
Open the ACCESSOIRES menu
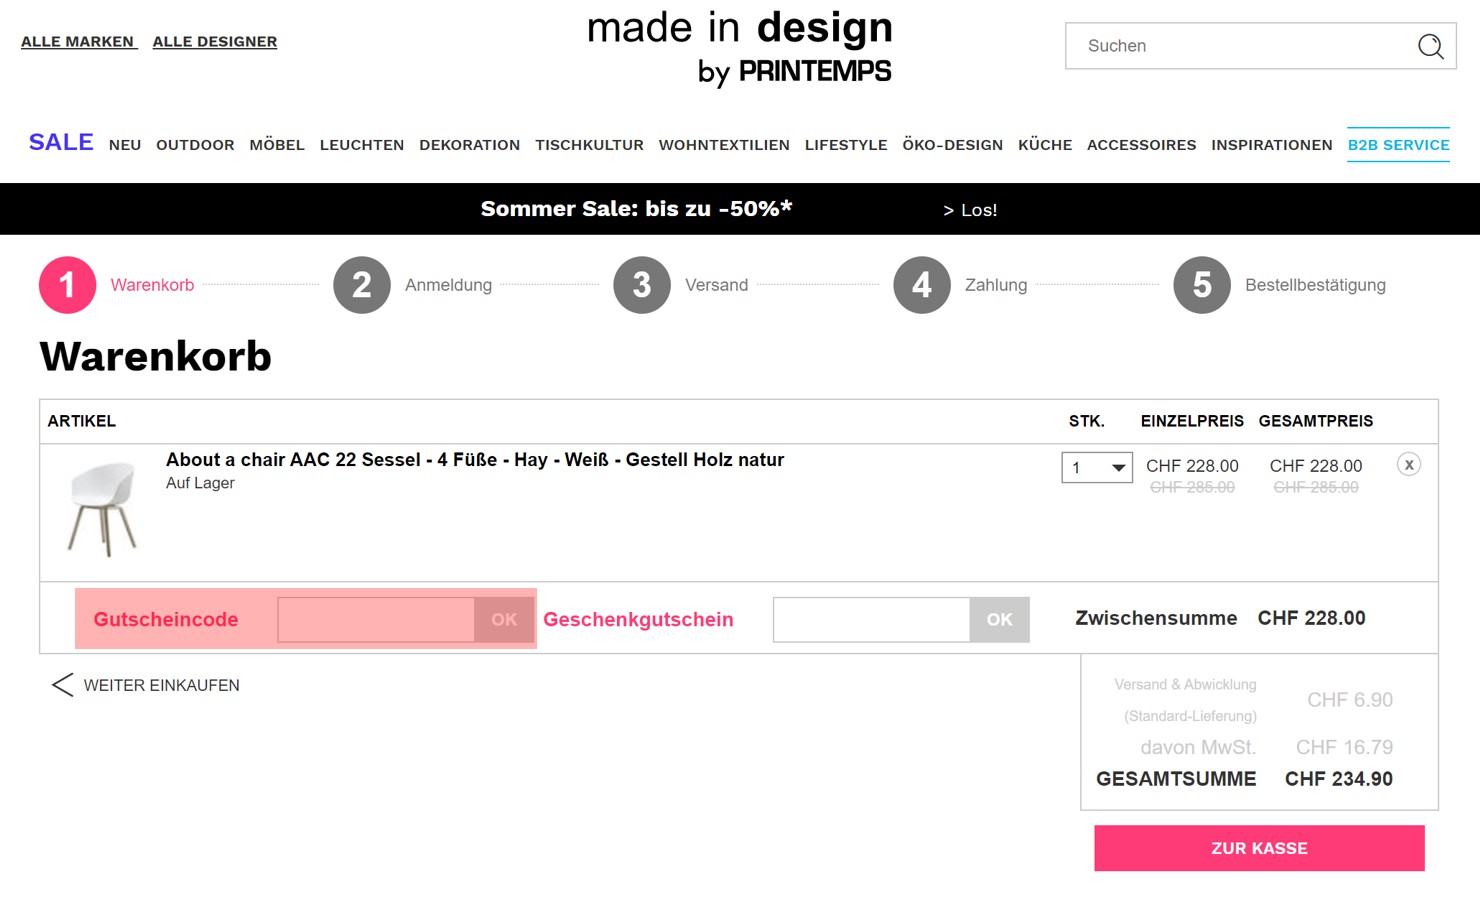coord(1142,145)
